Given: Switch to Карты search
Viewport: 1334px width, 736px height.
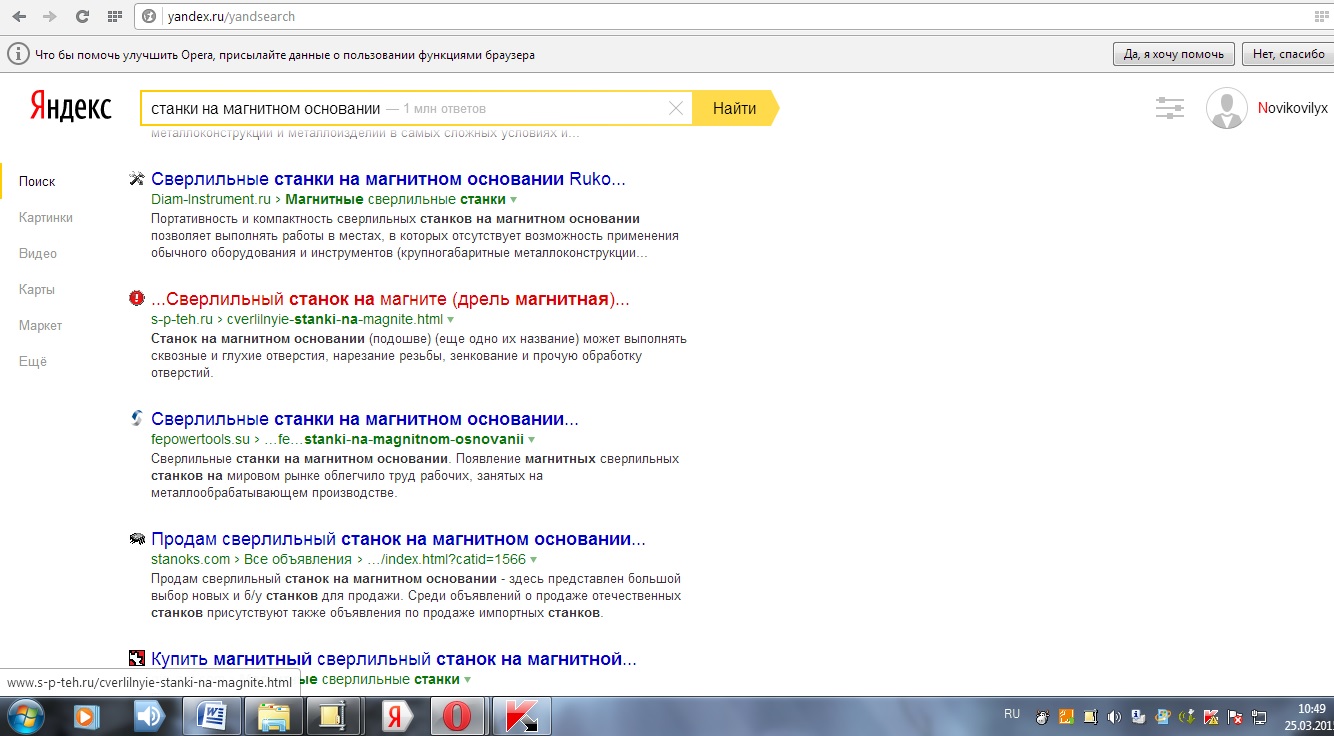Looking at the screenshot, I should pyautogui.click(x=36, y=289).
